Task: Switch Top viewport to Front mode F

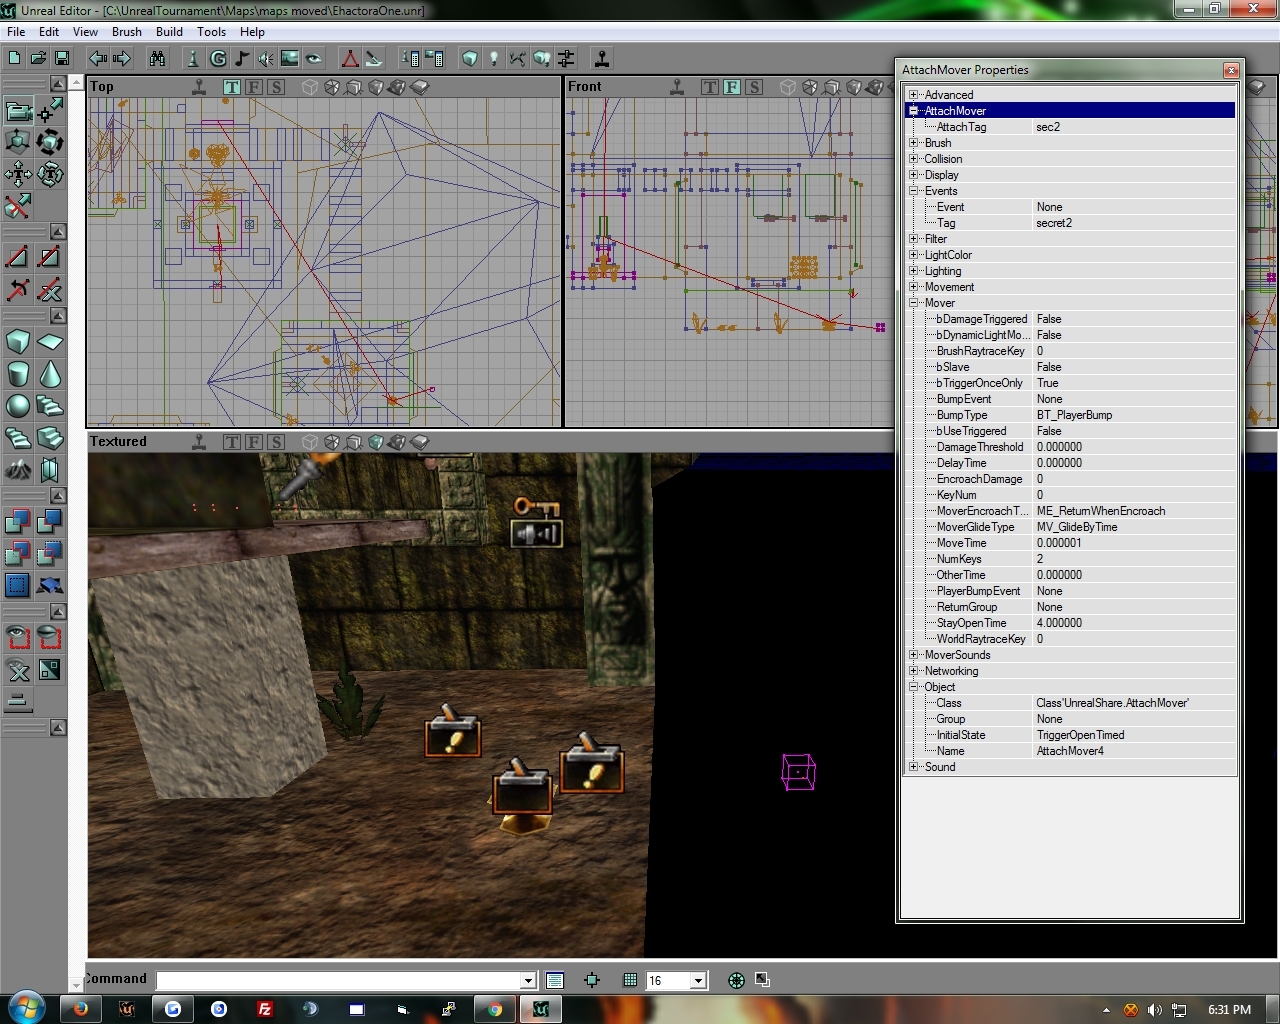Action: 254,87
